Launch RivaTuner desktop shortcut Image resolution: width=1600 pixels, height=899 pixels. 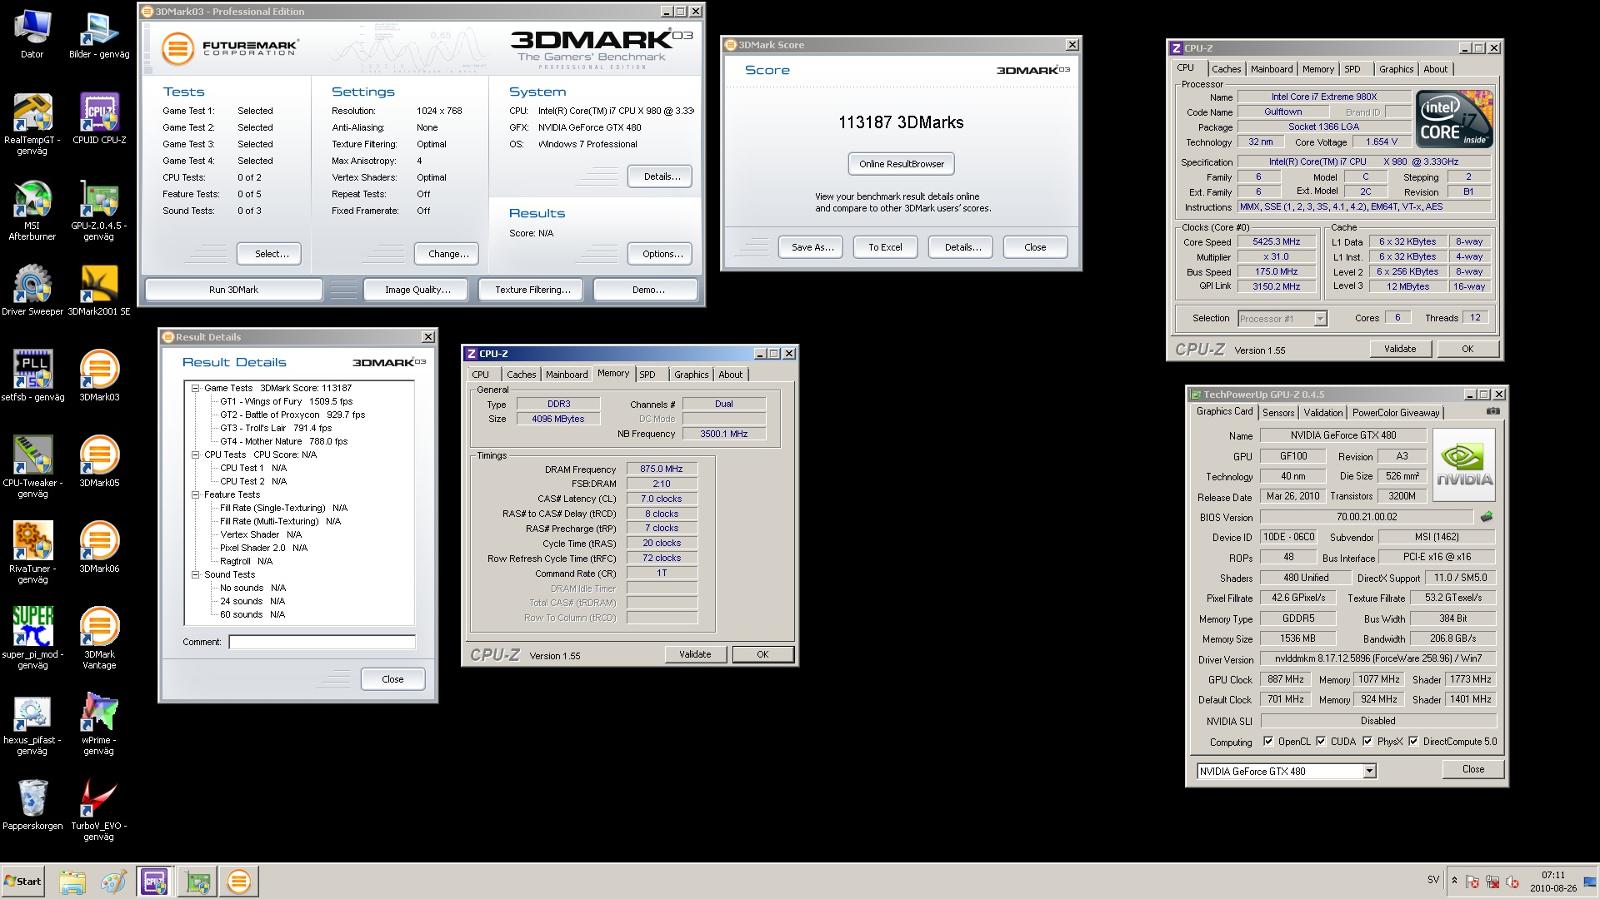click(32, 552)
